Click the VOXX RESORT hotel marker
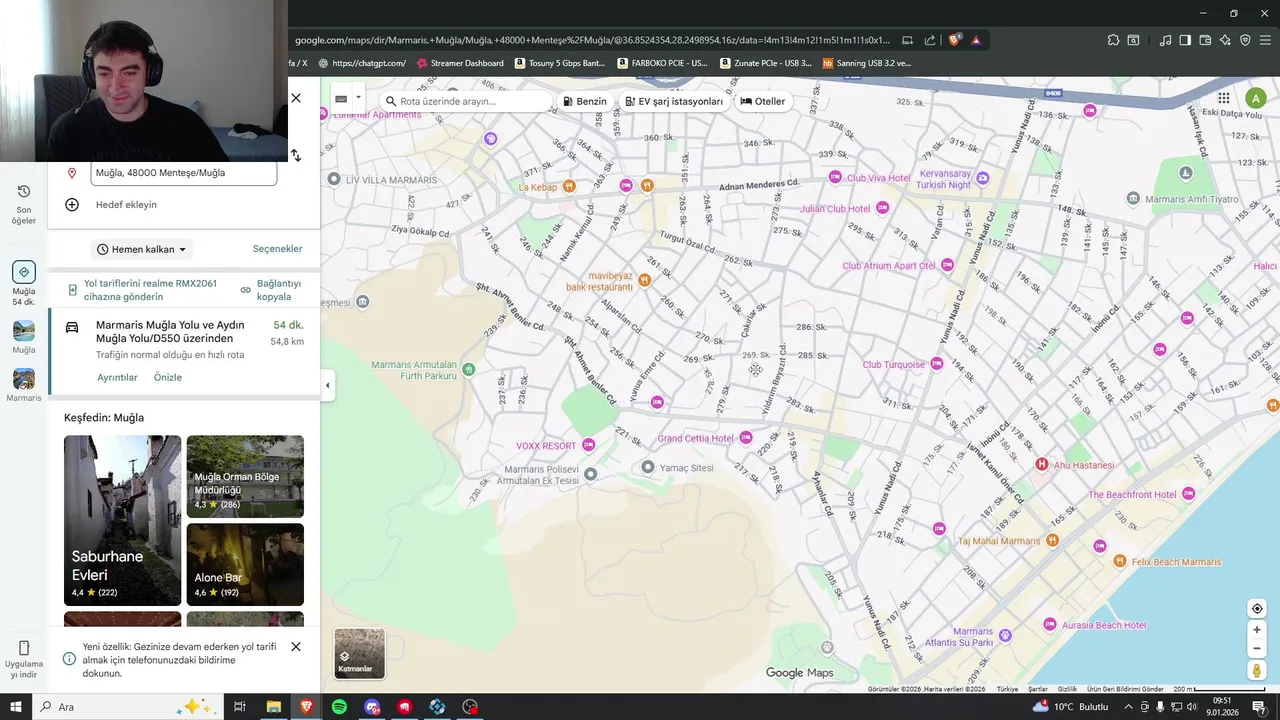The image size is (1280, 720). pos(588,445)
